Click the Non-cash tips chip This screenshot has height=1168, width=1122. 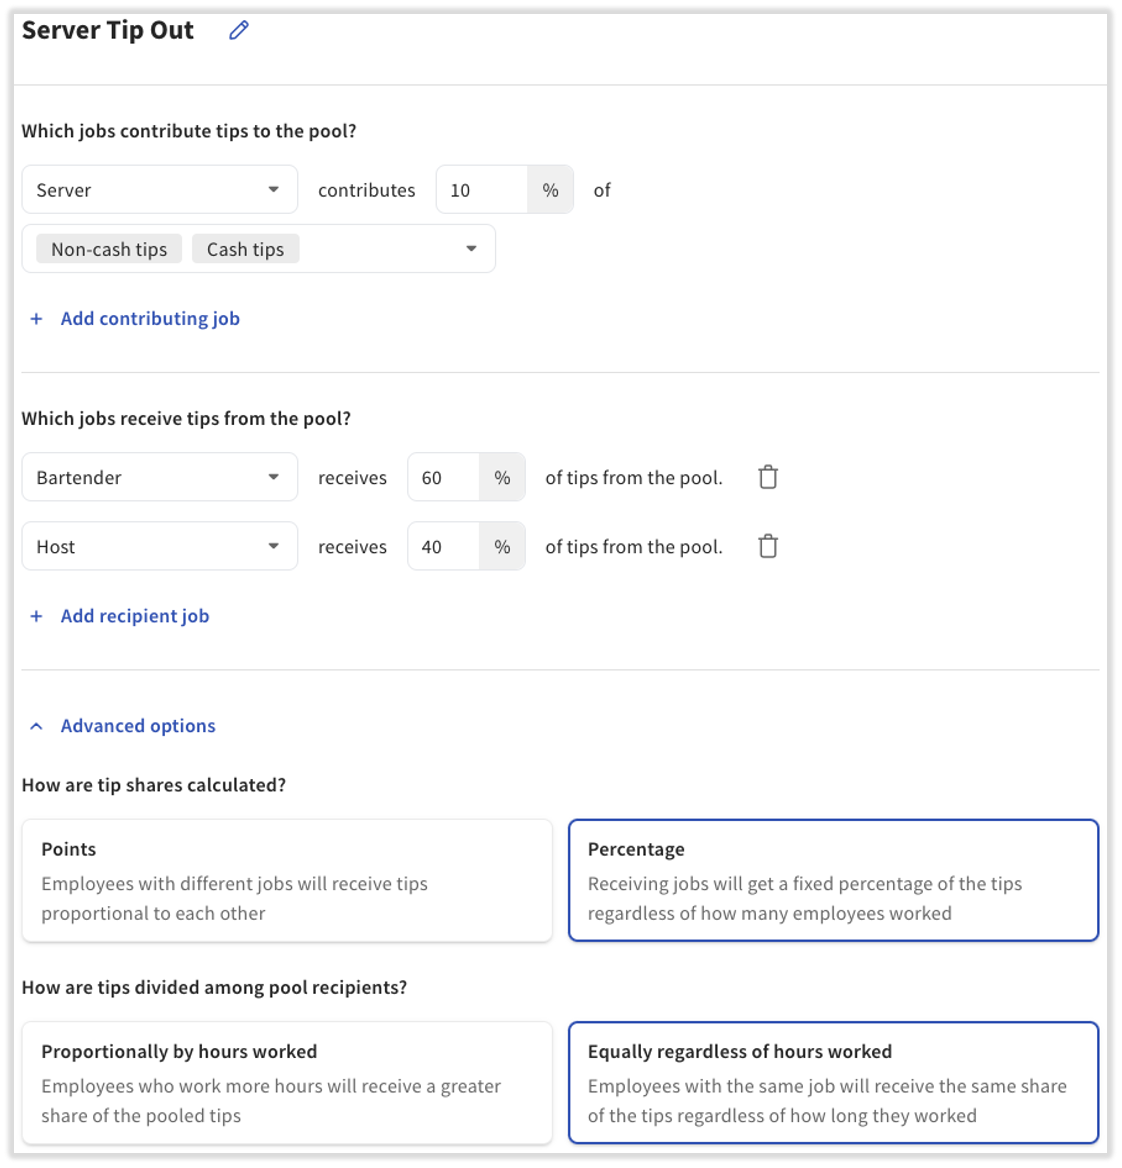click(x=110, y=248)
